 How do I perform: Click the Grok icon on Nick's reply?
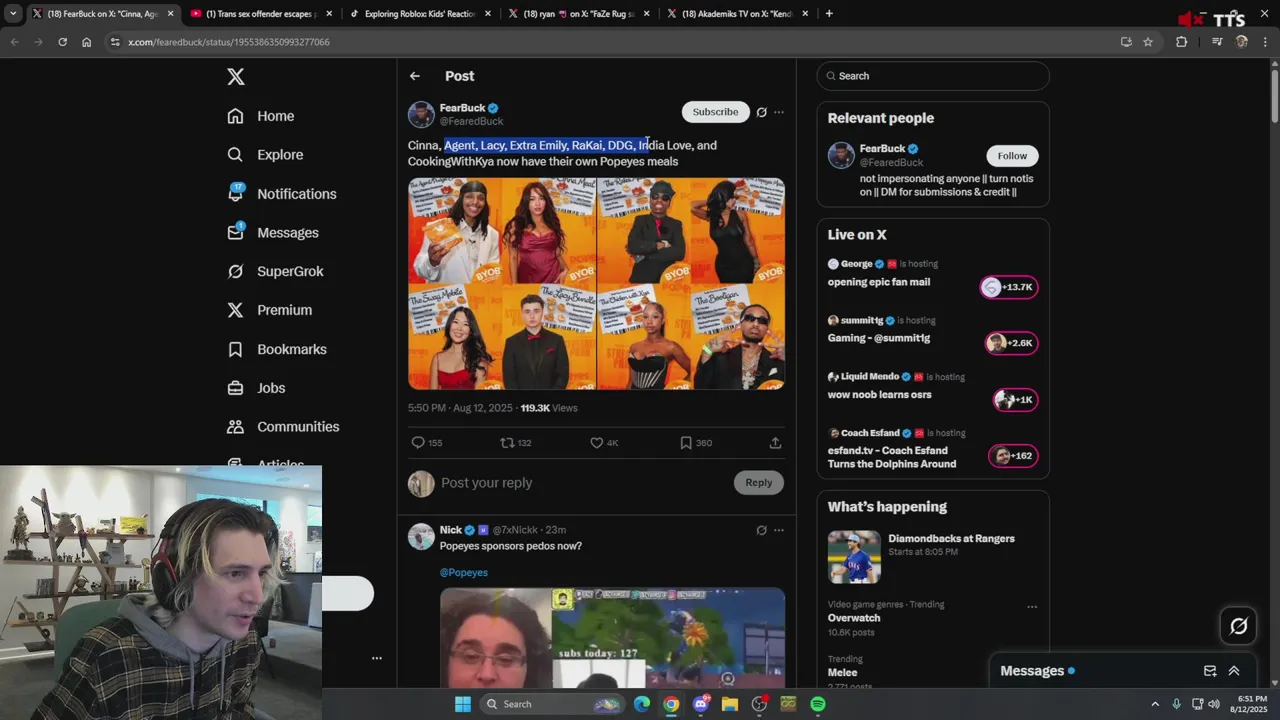pyautogui.click(x=761, y=530)
